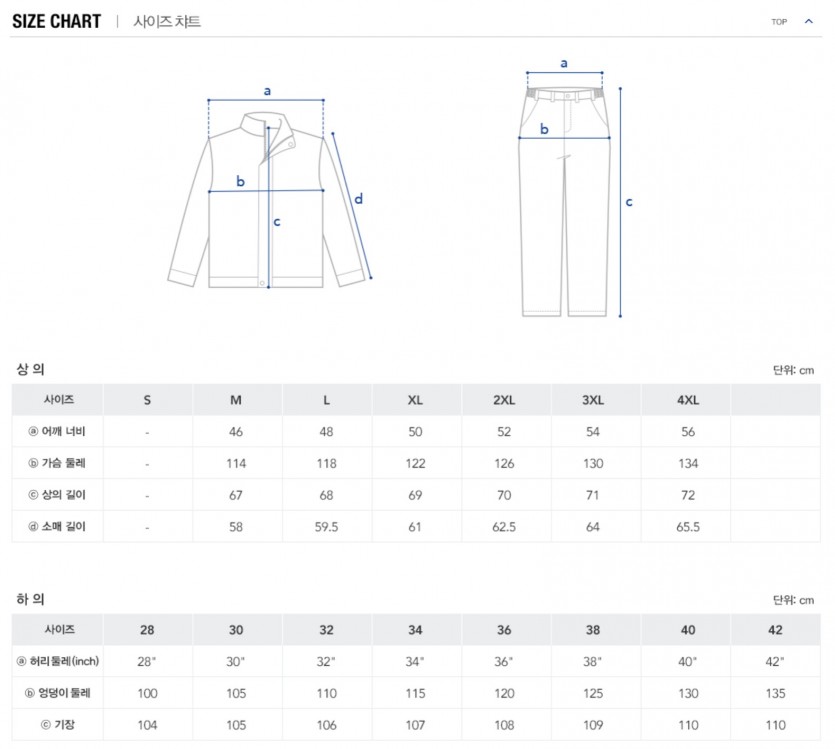Click the 가슴 둘레 row label
The width and height of the screenshot is (835, 749).
58,463
